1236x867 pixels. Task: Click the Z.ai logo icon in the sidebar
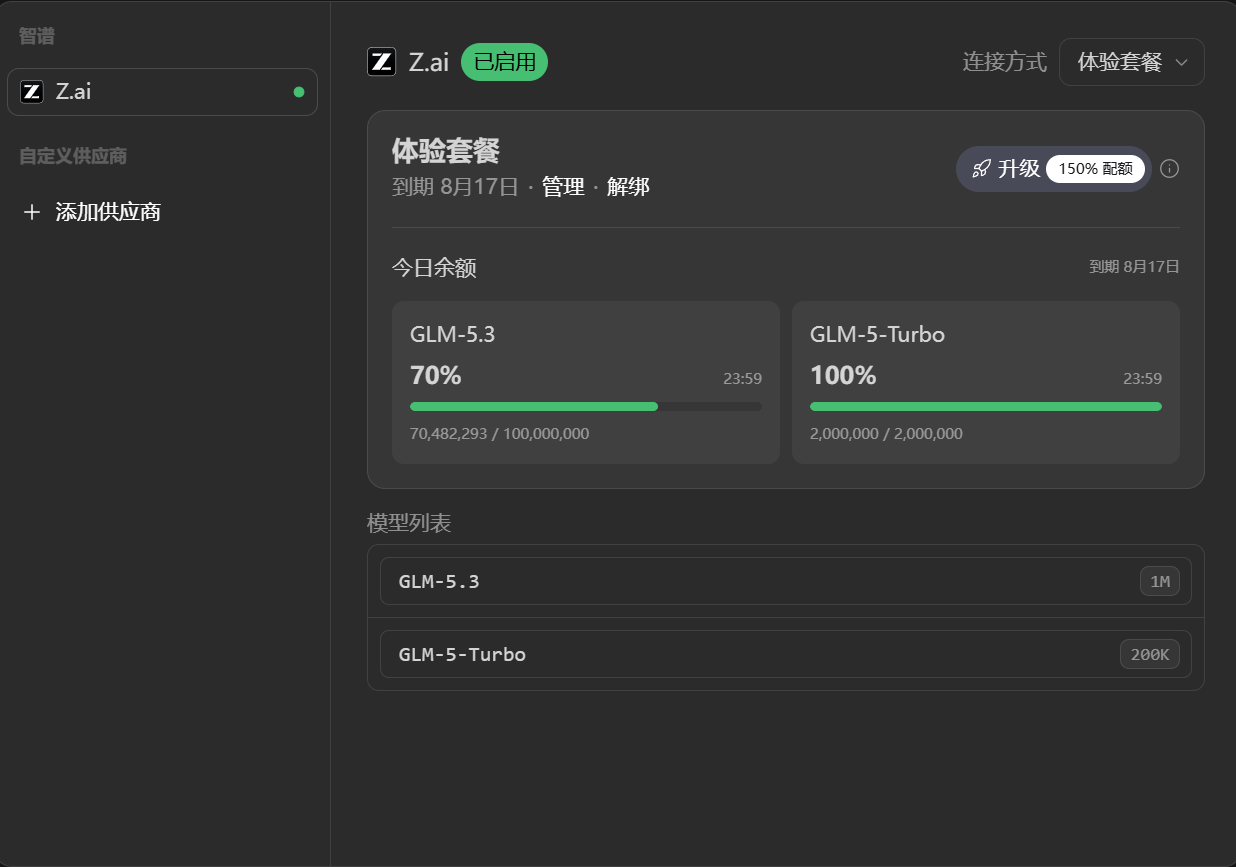pyautogui.click(x=32, y=92)
